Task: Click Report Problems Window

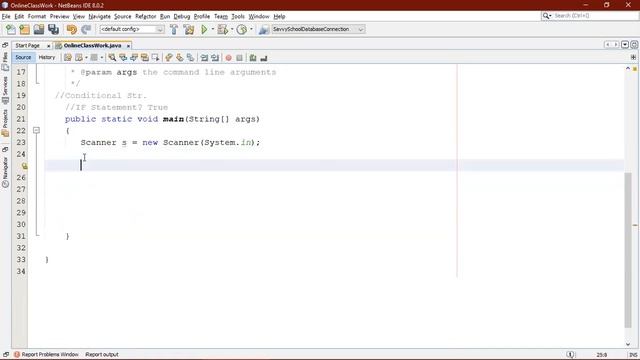Action: click(46, 354)
